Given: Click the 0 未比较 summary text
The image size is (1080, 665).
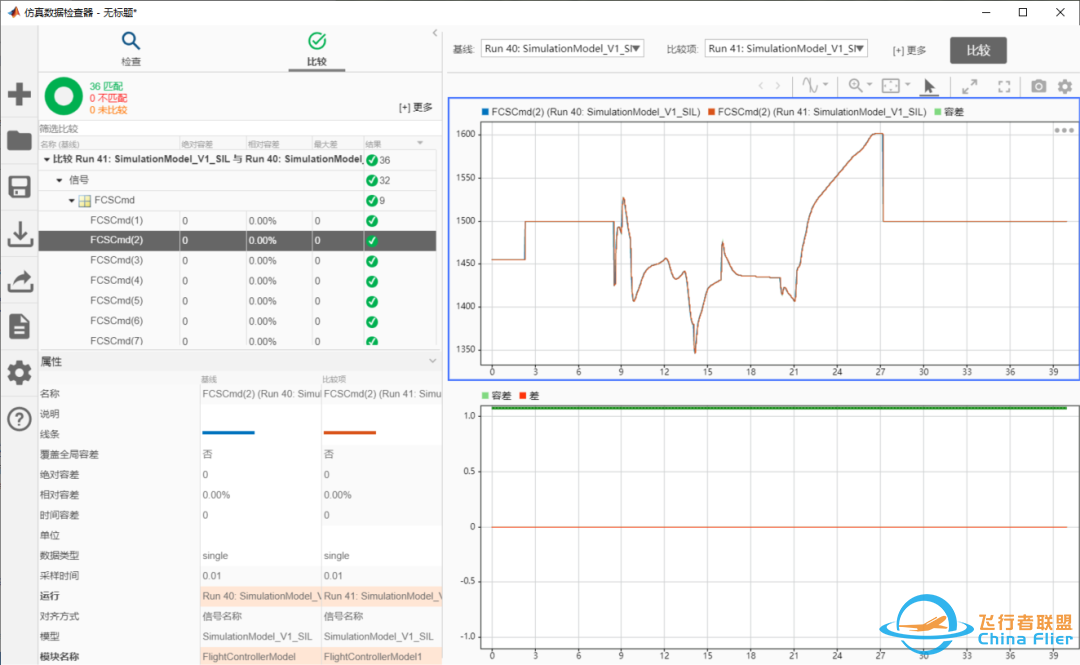Looking at the screenshot, I should (x=108, y=110).
